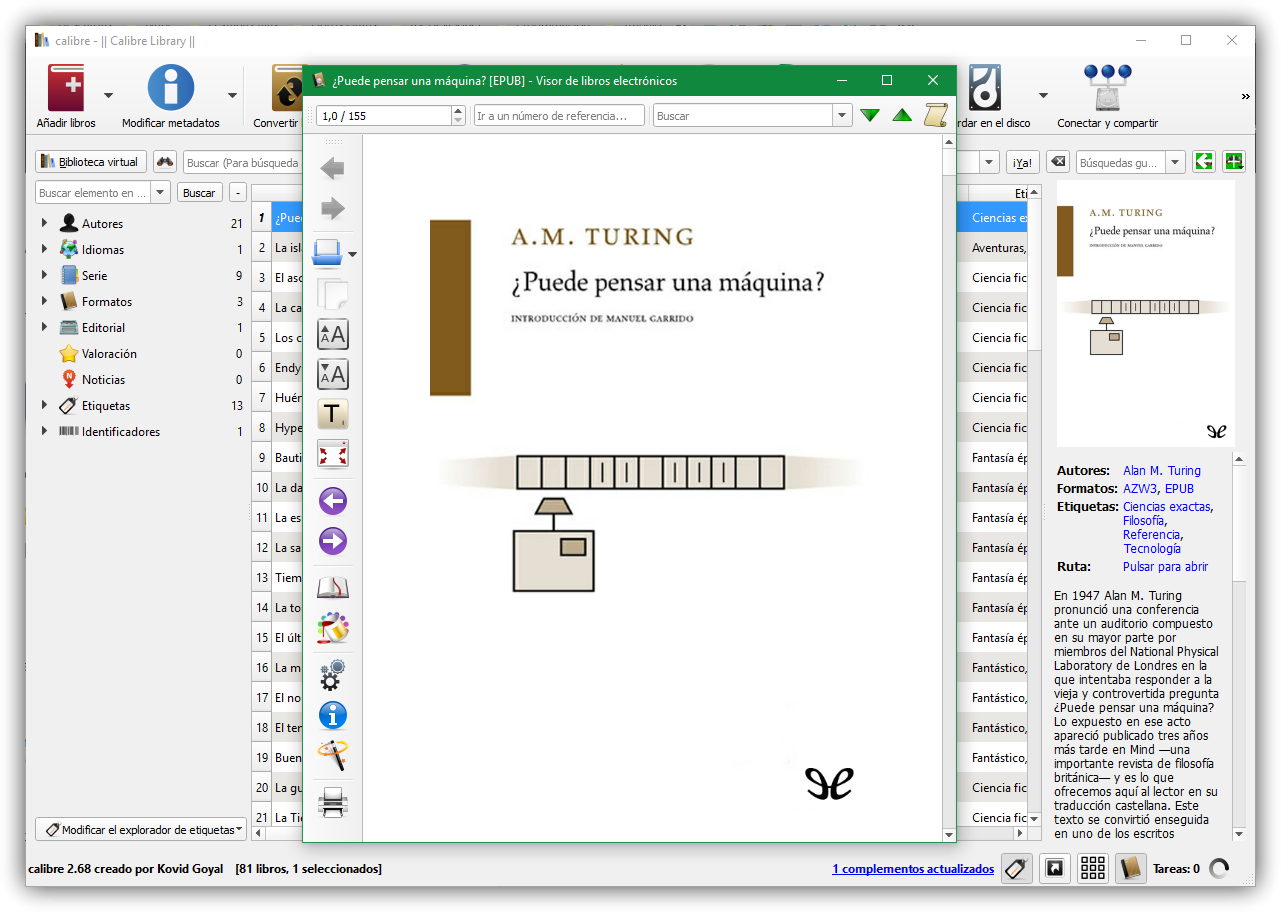Open the Guardar en el disco dropdown arrow
The width and height of the screenshot is (1281, 912).
click(1043, 96)
